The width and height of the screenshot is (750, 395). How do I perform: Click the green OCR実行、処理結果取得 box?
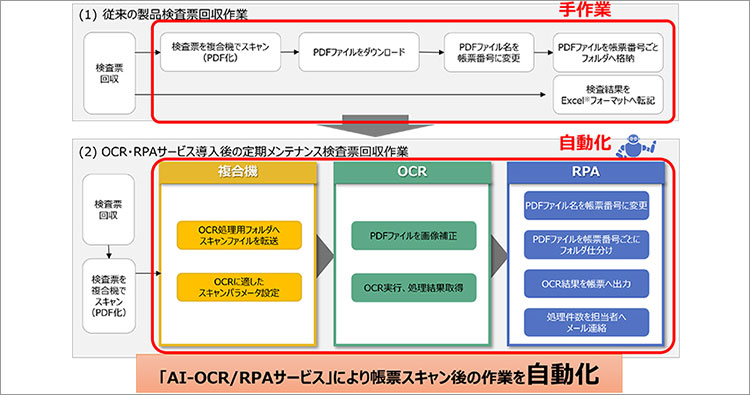coord(414,287)
